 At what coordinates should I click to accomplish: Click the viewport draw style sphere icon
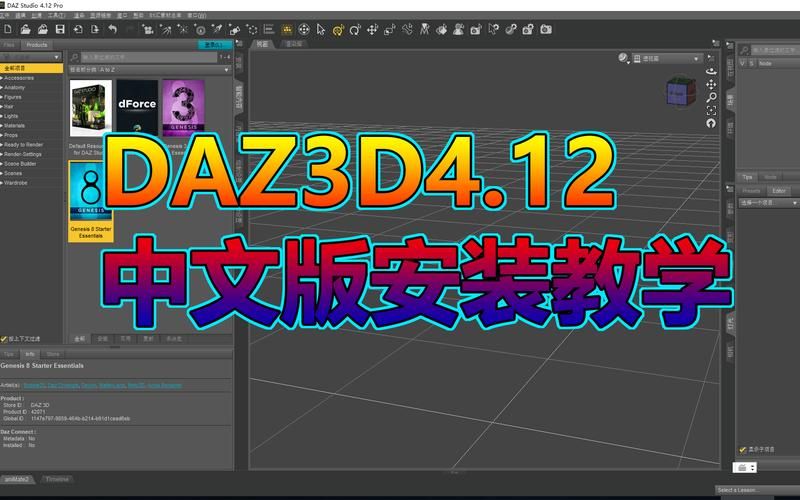click(622, 58)
